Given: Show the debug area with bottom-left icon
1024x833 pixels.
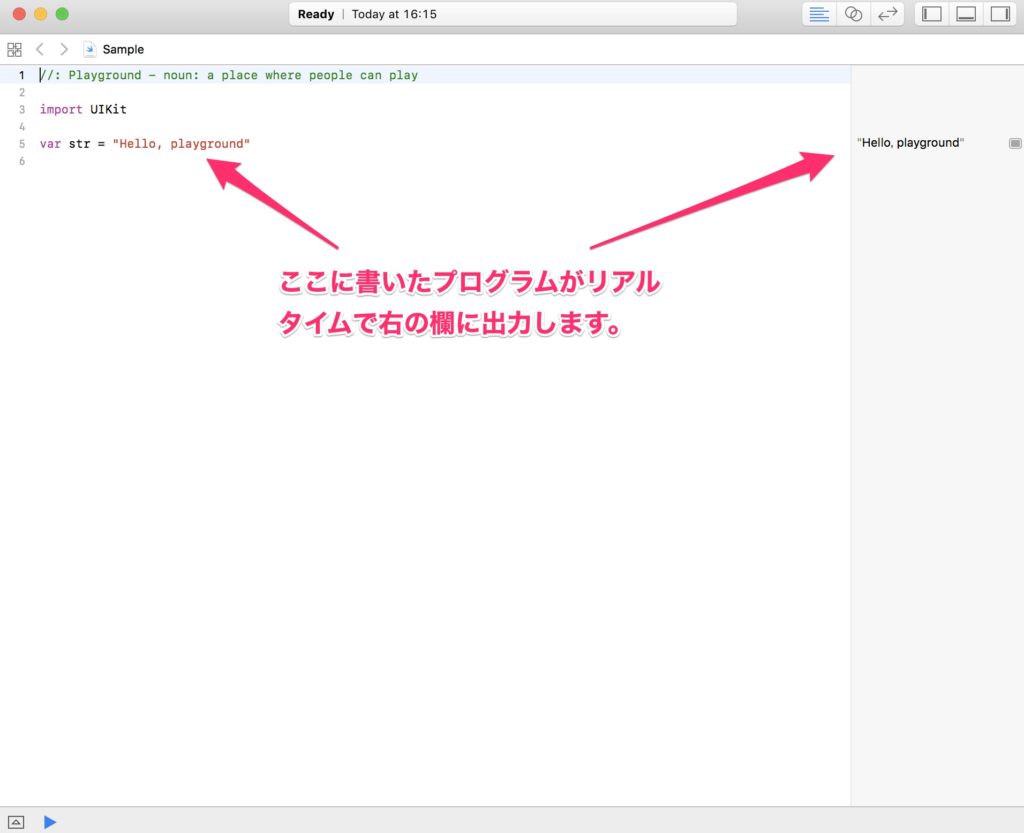Looking at the screenshot, I should coord(16,822).
